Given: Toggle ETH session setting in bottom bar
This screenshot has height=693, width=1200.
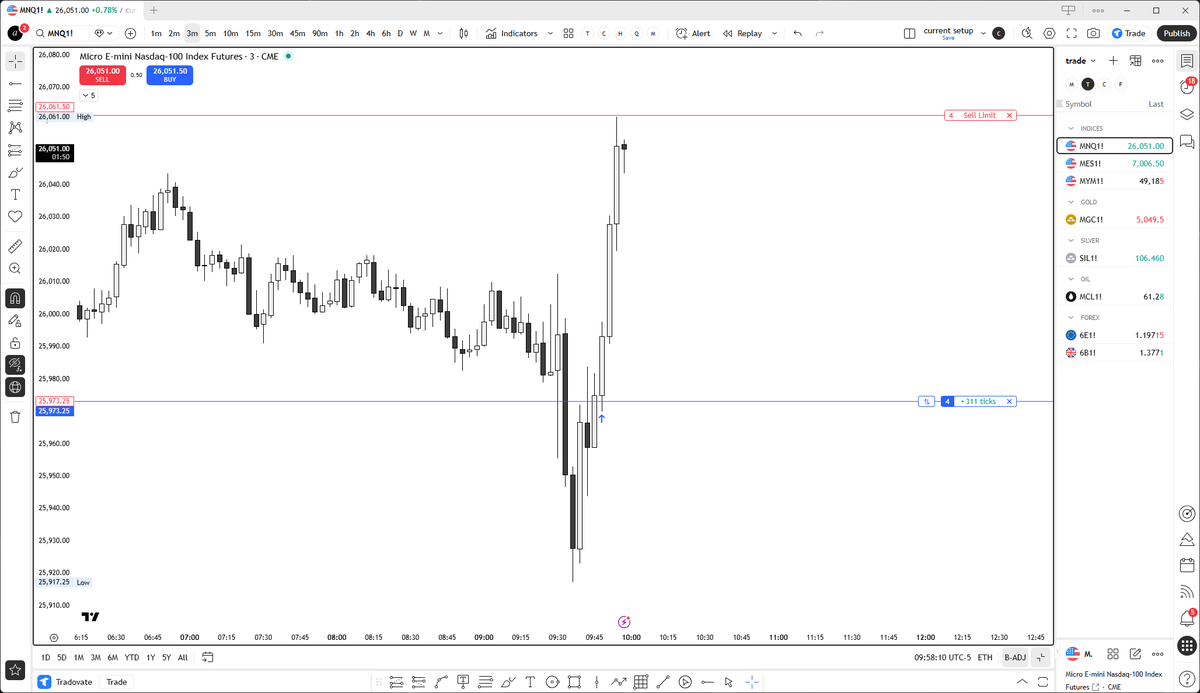Looking at the screenshot, I should pos(985,657).
